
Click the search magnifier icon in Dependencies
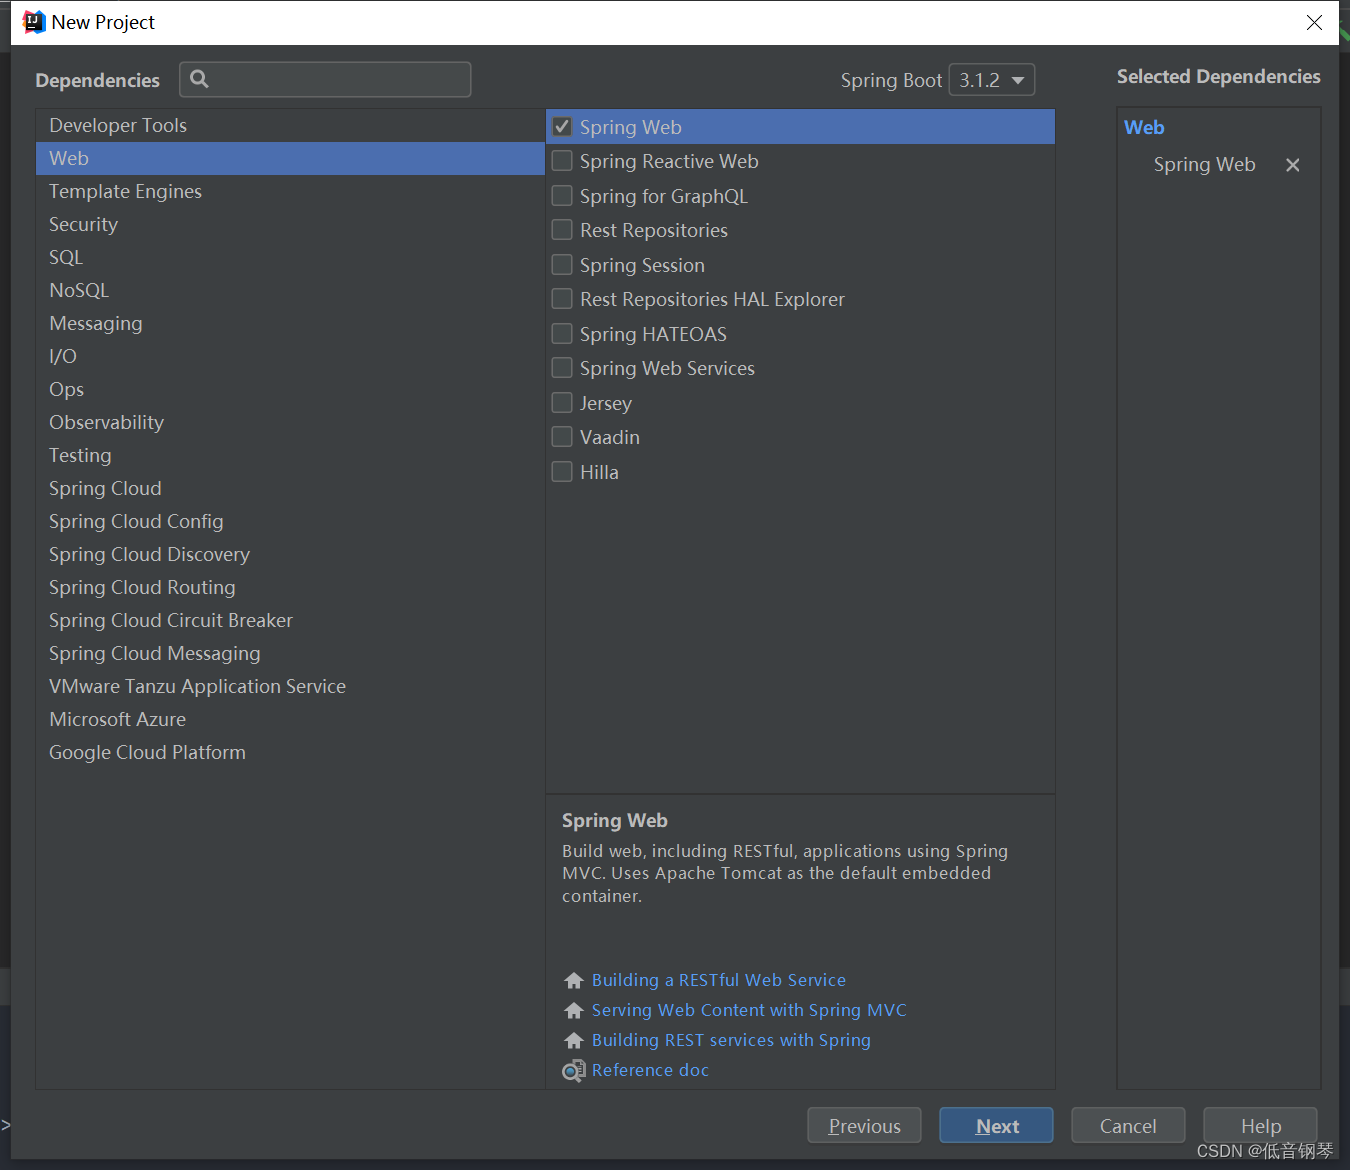pyautogui.click(x=199, y=79)
